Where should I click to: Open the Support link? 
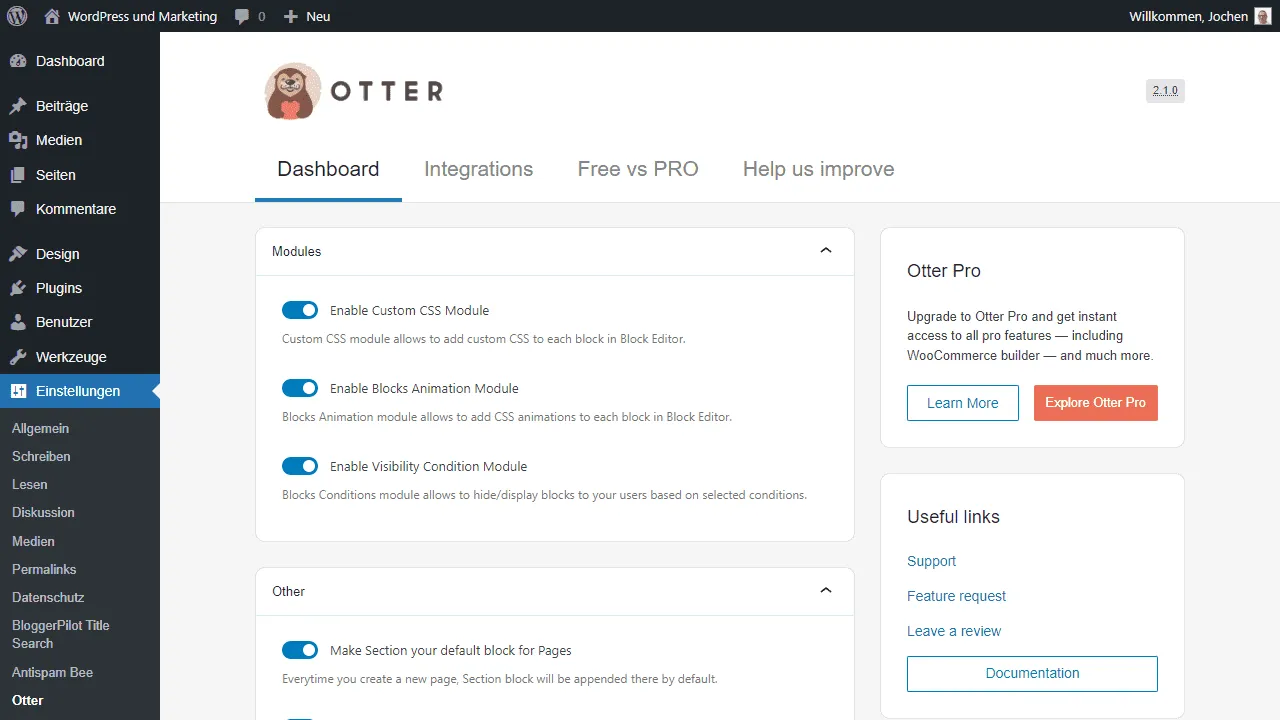pos(931,561)
